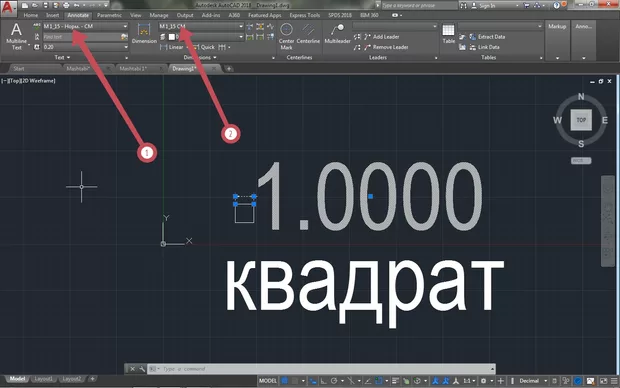
Task: Add a new drawing tab with plus
Action: [x=229, y=69]
